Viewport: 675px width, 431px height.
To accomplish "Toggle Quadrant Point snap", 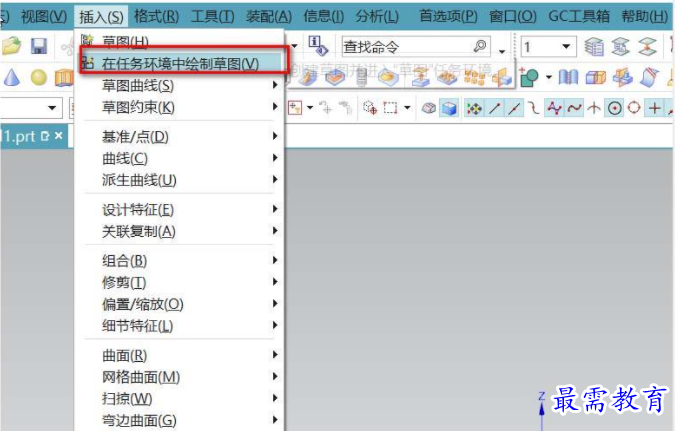I will tap(634, 108).
